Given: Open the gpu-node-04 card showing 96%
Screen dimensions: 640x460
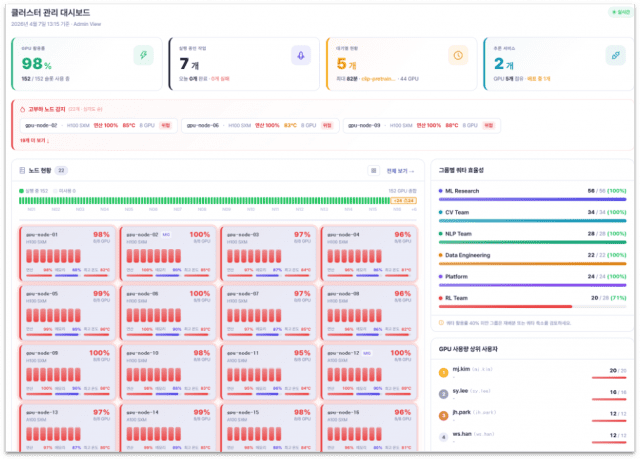Looking at the screenshot, I should click(369, 253).
